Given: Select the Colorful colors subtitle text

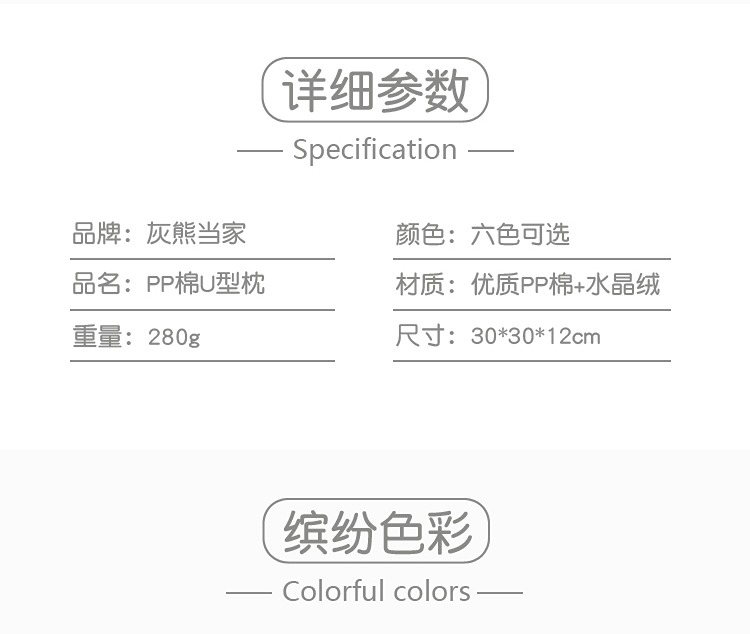Looking at the screenshot, I should click(376, 591).
